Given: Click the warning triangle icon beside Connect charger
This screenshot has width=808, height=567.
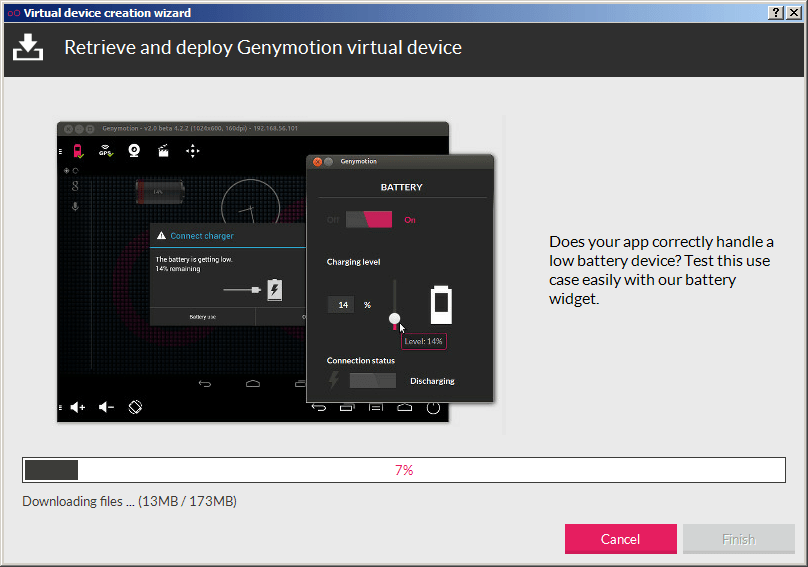Looking at the screenshot, I should (161, 236).
